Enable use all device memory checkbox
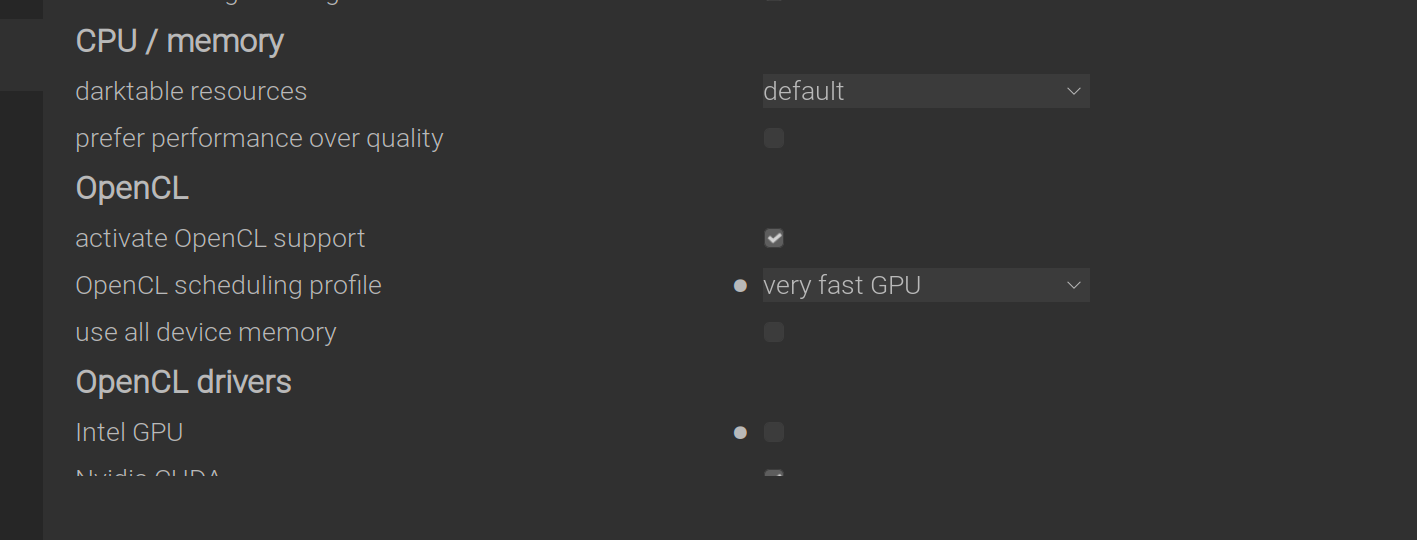1417x540 pixels. coord(774,332)
